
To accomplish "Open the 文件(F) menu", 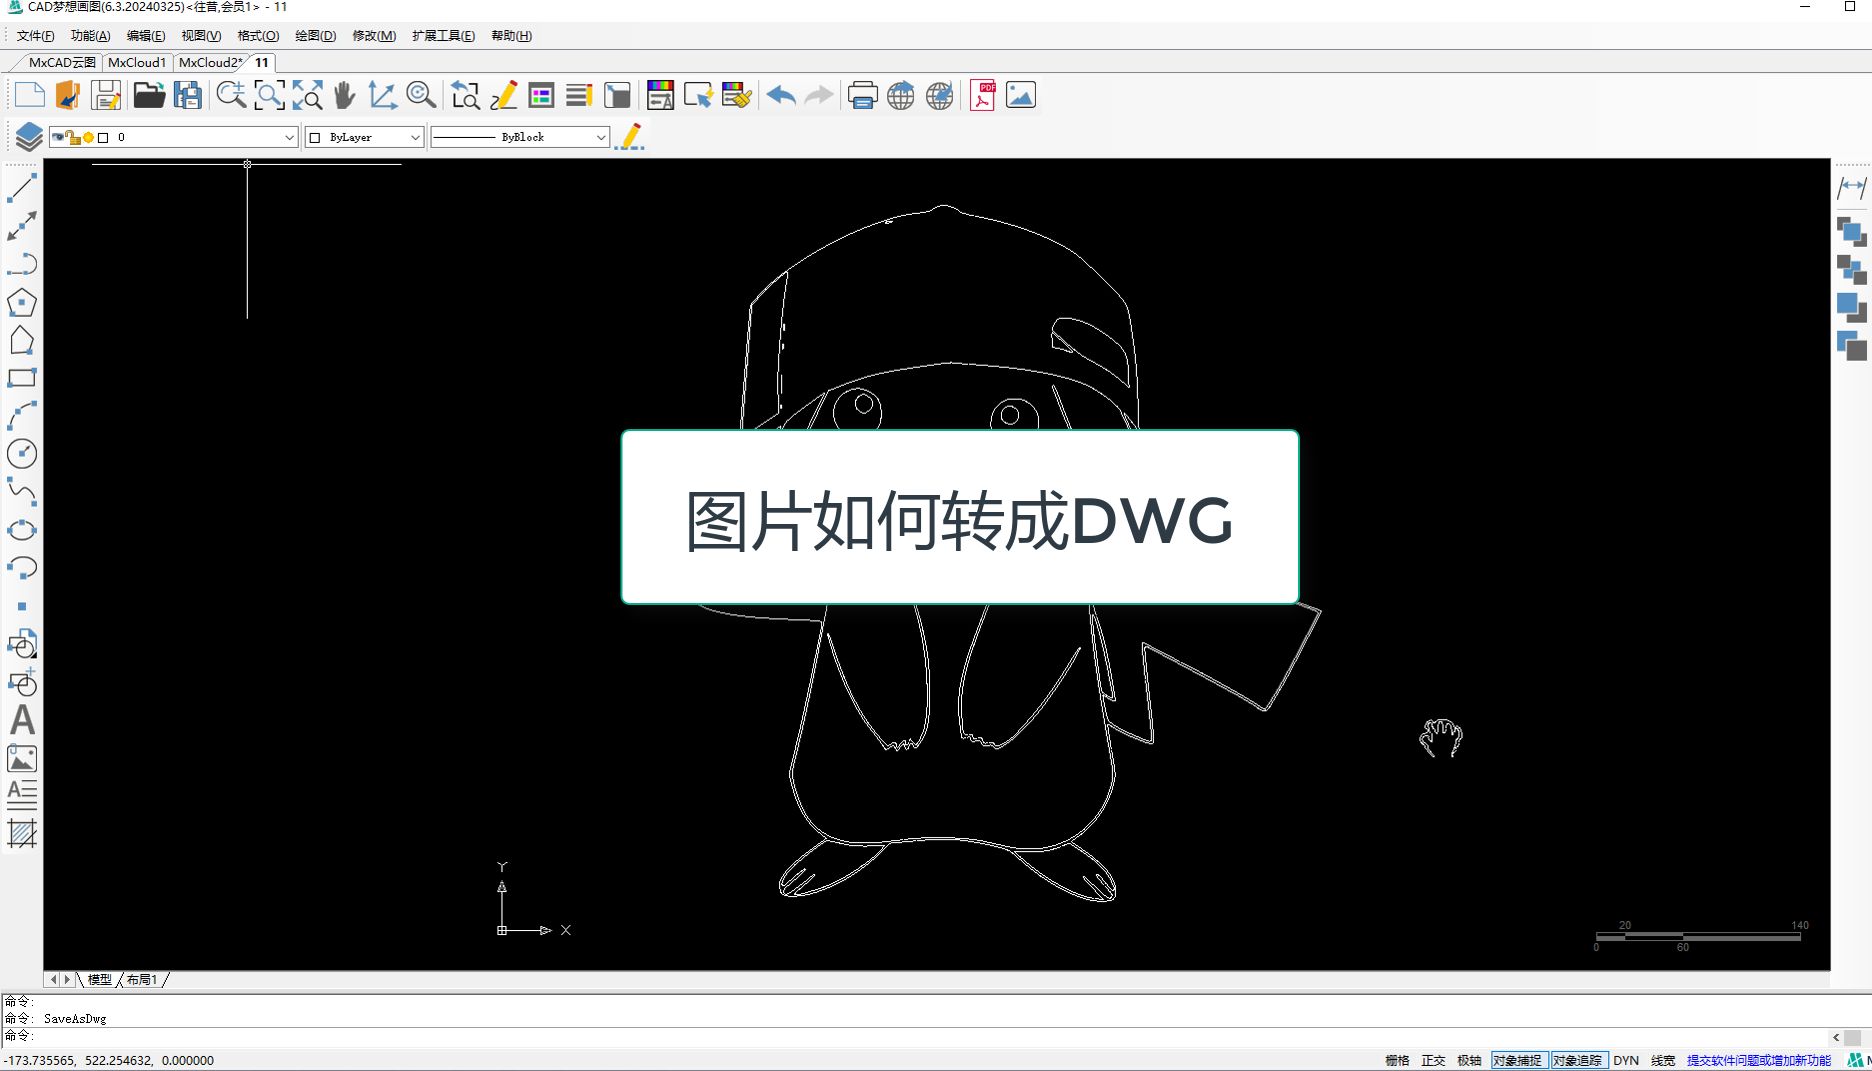I will tap(35, 35).
